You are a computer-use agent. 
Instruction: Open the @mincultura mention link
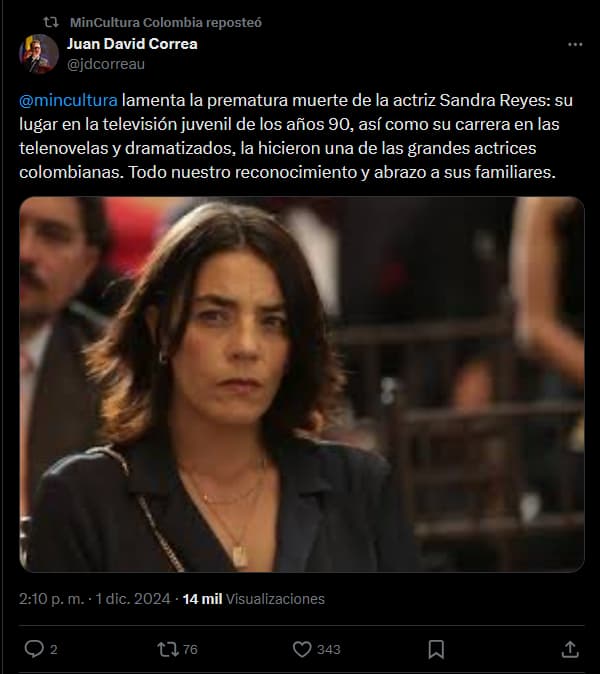68,100
